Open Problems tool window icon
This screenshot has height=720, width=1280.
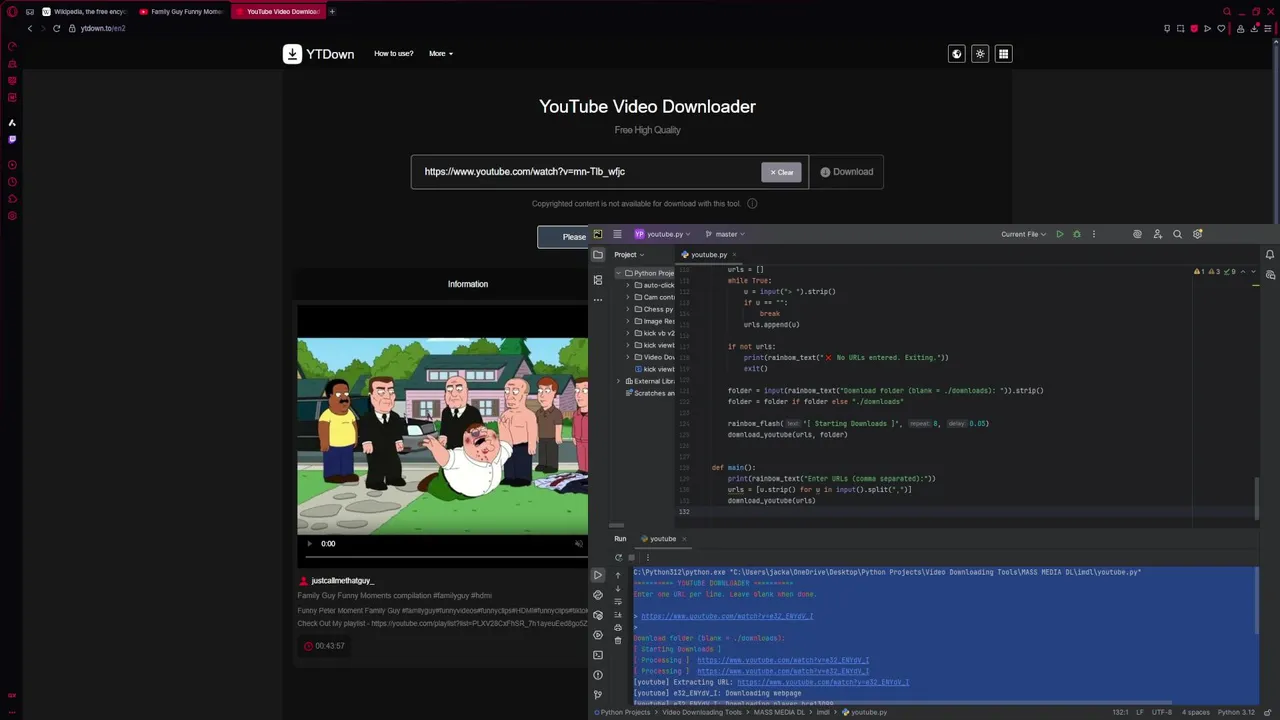[598, 675]
